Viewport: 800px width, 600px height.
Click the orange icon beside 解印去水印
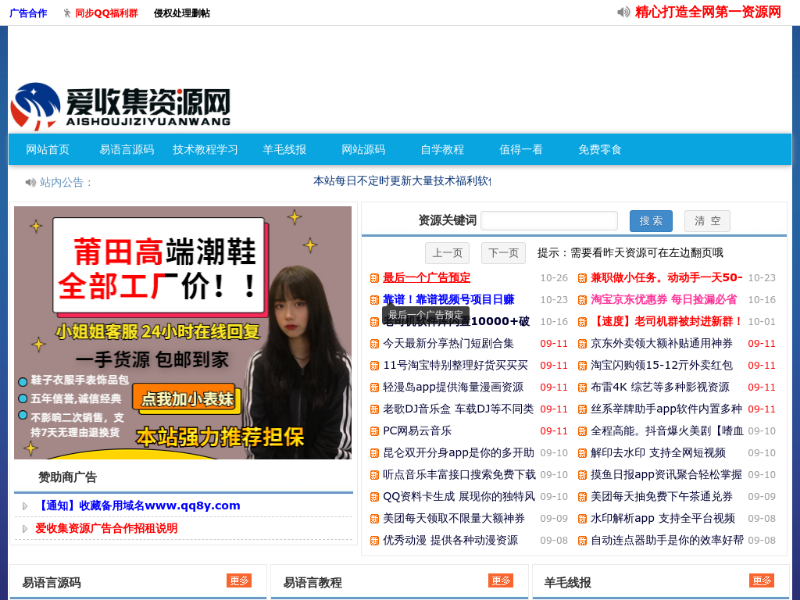[x=582, y=453]
